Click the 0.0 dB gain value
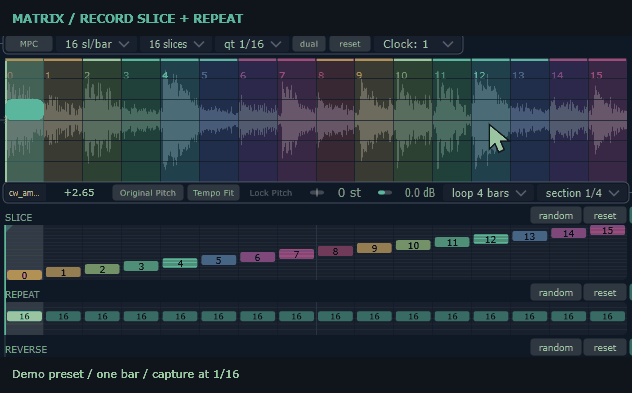This screenshot has height=393, width=632. pyautogui.click(x=420, y=193)
